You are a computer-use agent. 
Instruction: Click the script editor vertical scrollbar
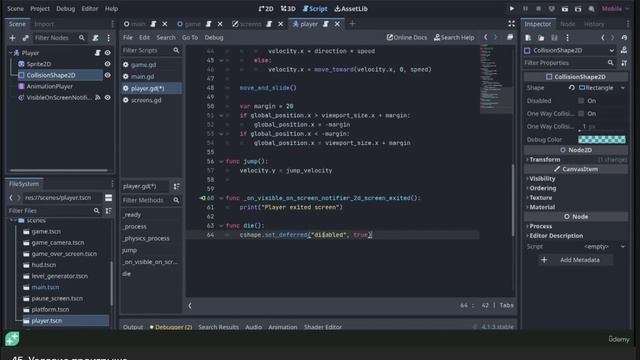pos(513,200)
